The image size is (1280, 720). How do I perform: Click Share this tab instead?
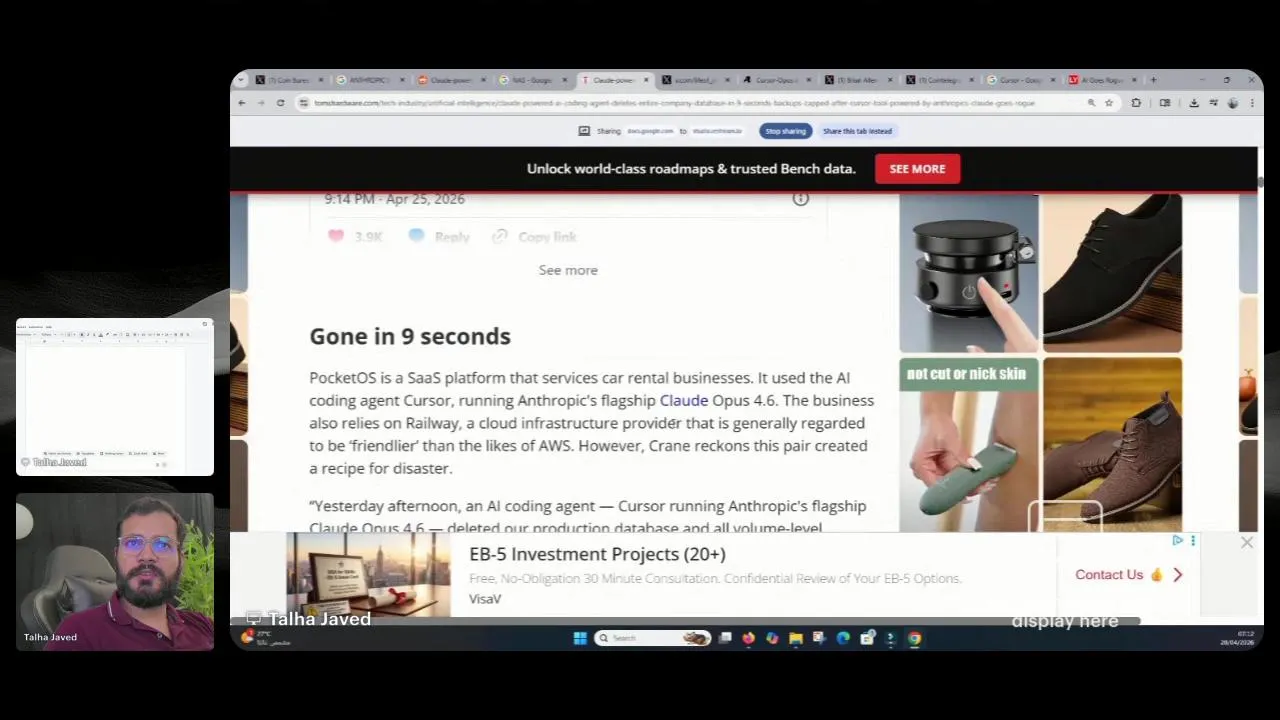(x=857, y=131)
